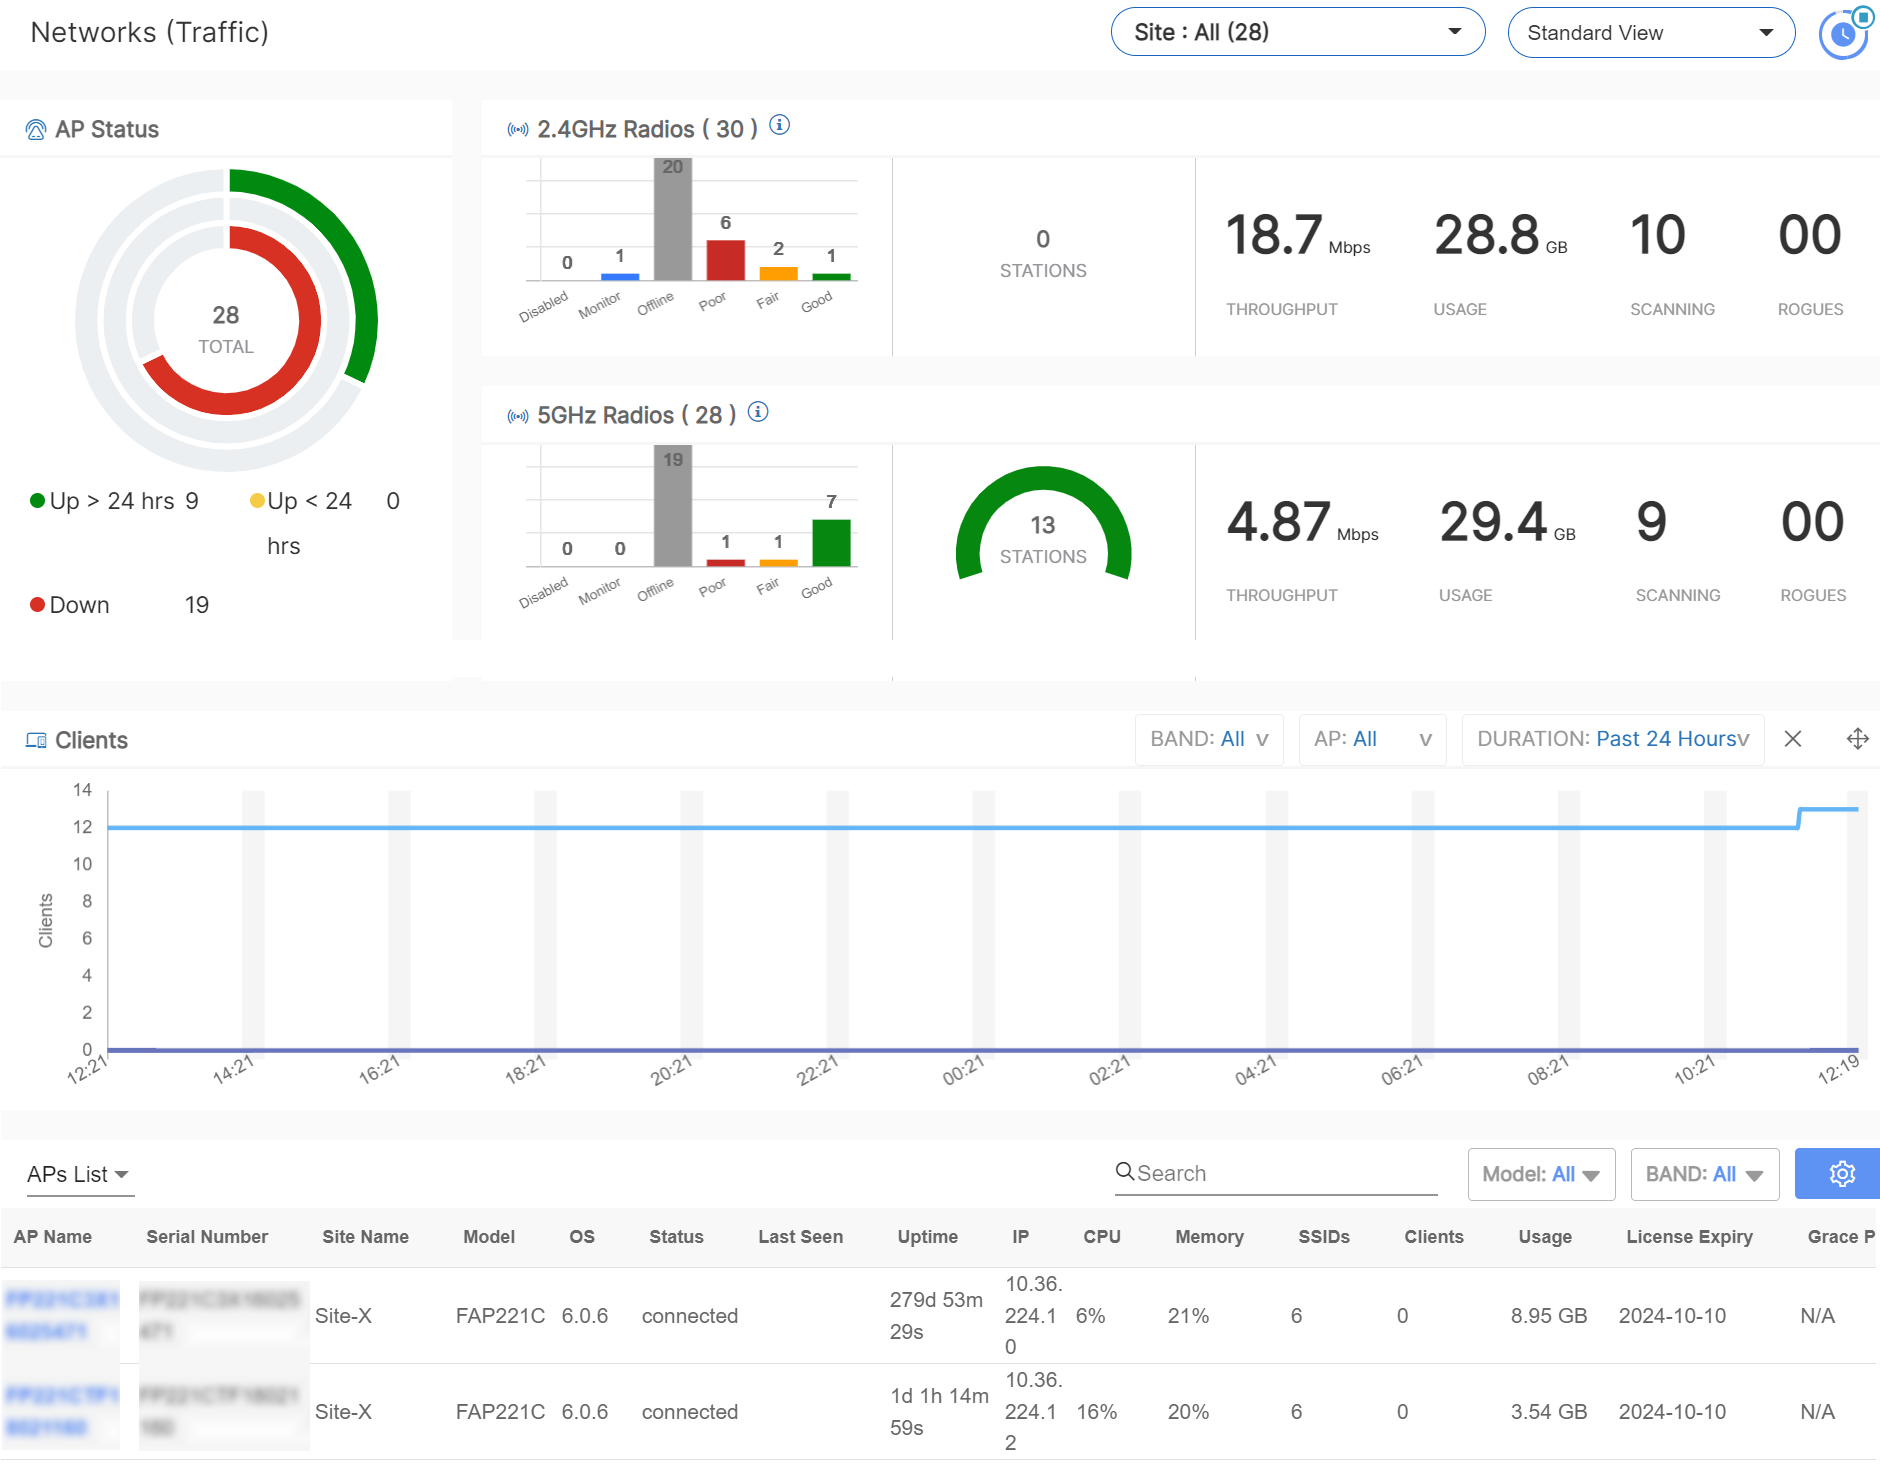Open the second AP name link, 1d 1h uptime row
Image resolution: width=1880 pixels, height=1467 pixels.
[61, 1411]
